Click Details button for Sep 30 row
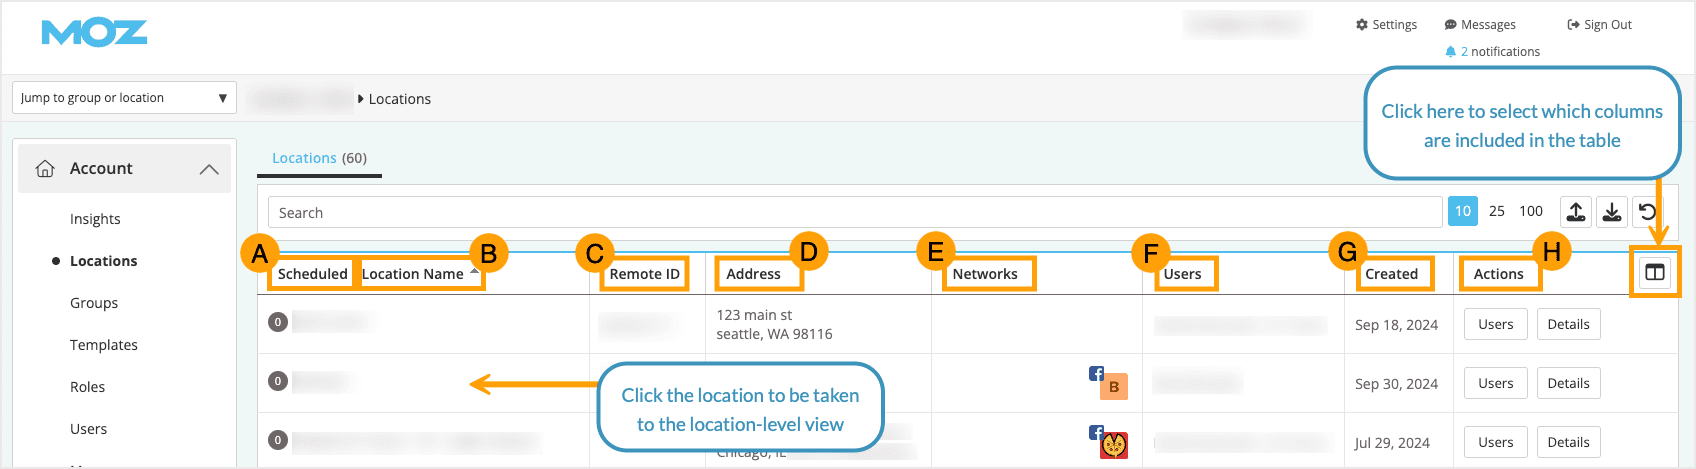Viewport: 1696px width, 469px height. 1568,383
